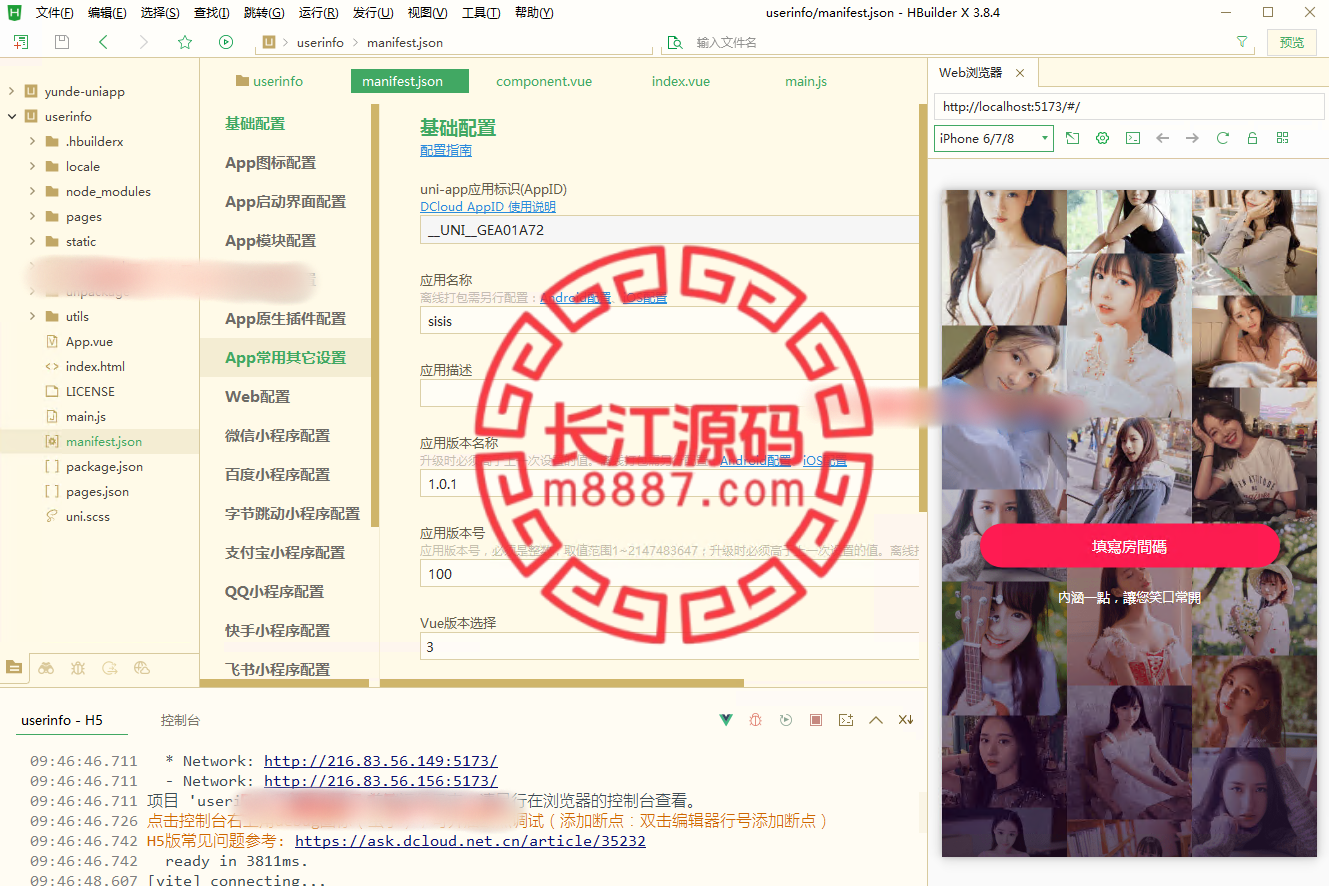Clear console output with X icon

(x=906, y=720)
